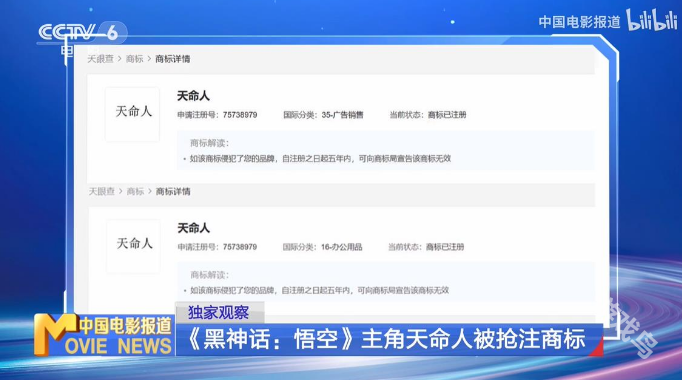Screen dimensions: 682x380
Task: Click the 独家观察 label
Action: [219, 313]
